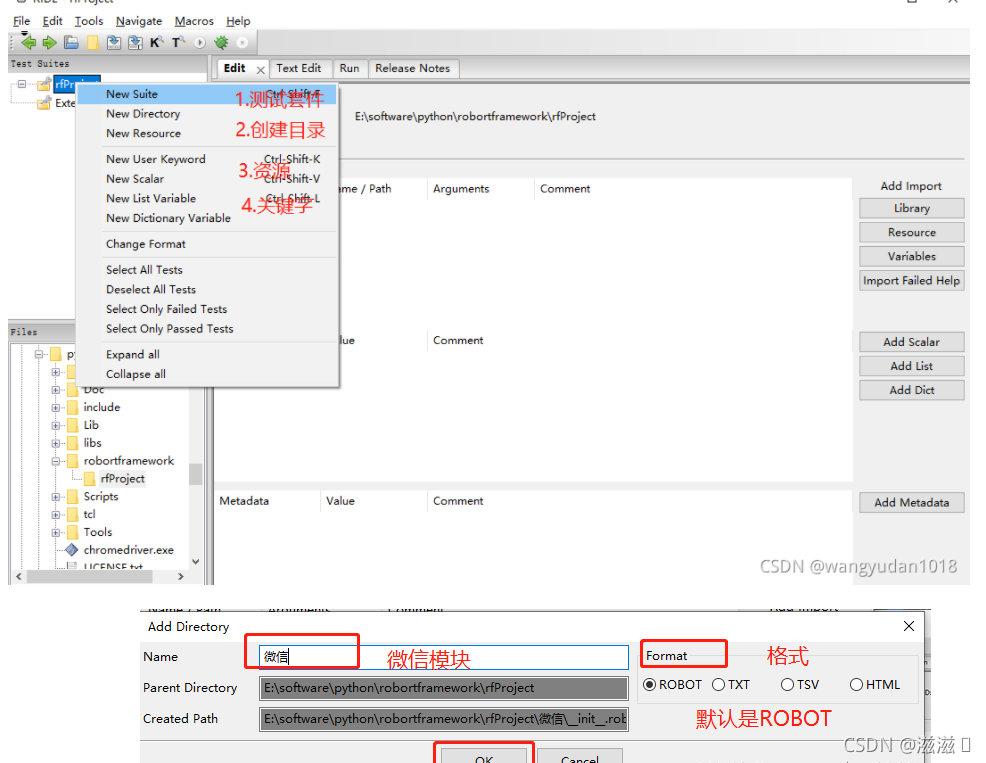Image resolution: width=986 pixels, height=763 pixels.
Task: Expand the Scripts folder node
Action: click(56, 497)
